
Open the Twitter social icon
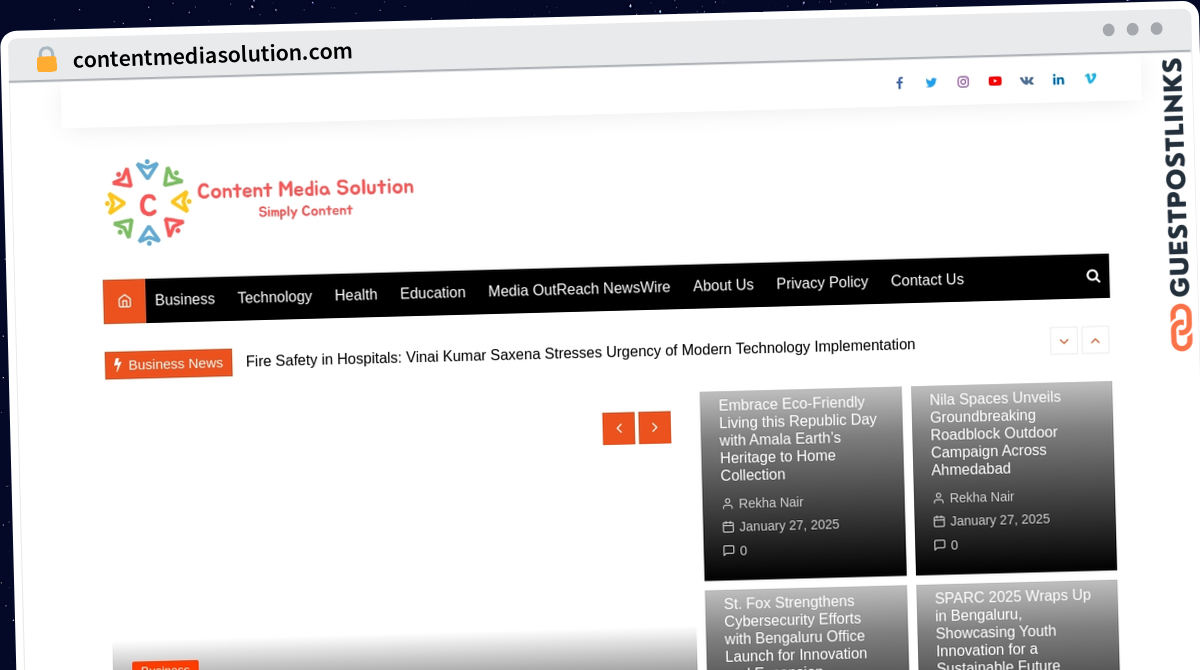click(931, 82)
